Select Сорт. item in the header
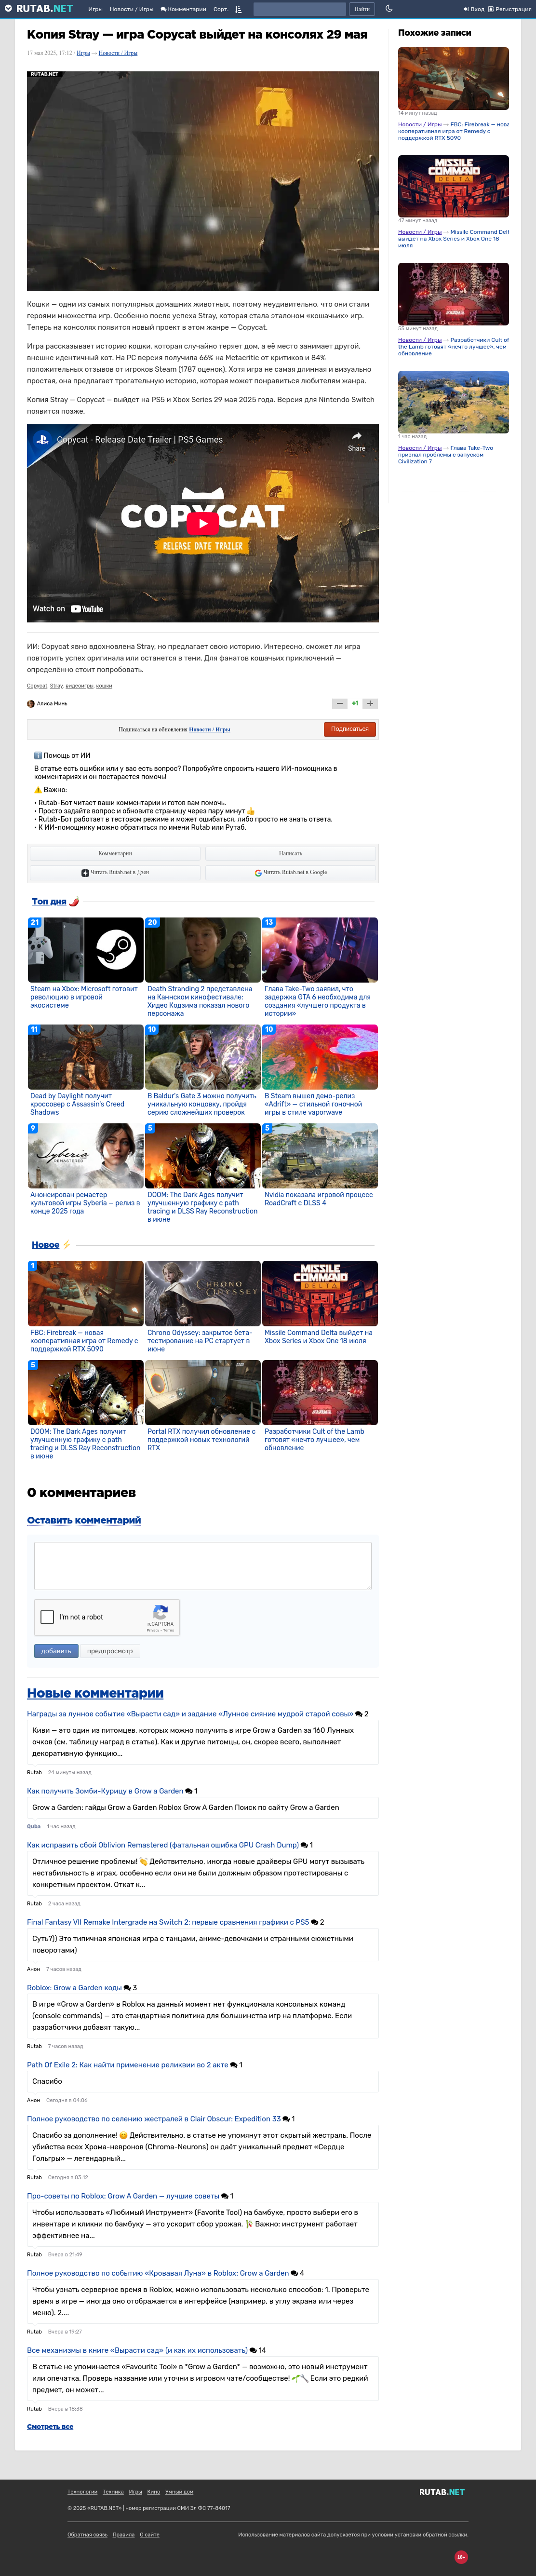This screenshot has height=2576, width=536. tap(220, 9)
